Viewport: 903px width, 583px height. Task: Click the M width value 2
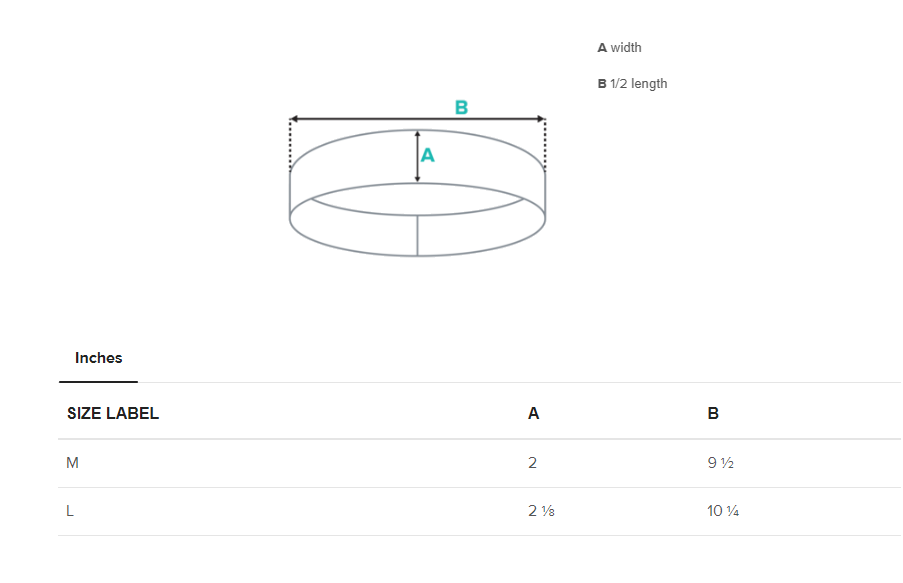tap(533, 463)
